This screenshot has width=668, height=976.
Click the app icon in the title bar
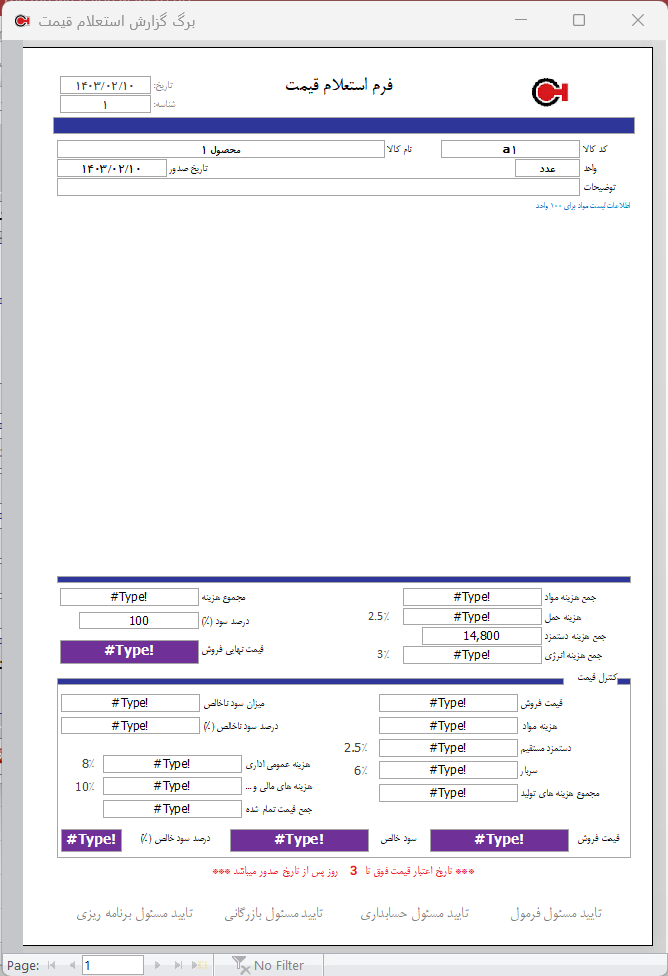(21, 20)
